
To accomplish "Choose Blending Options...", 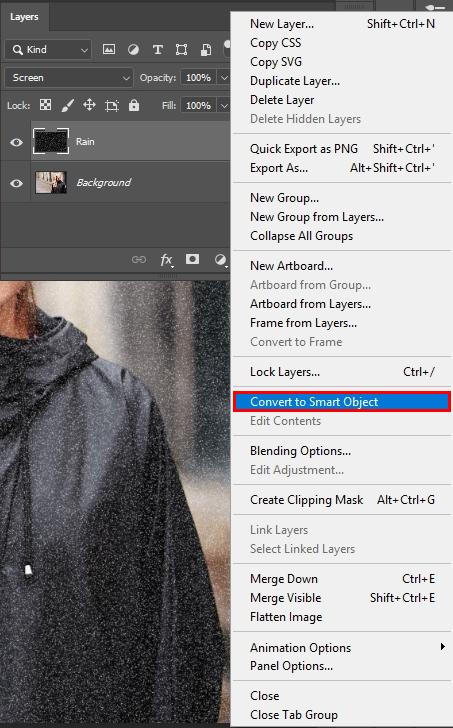I will tap(300, 451).
